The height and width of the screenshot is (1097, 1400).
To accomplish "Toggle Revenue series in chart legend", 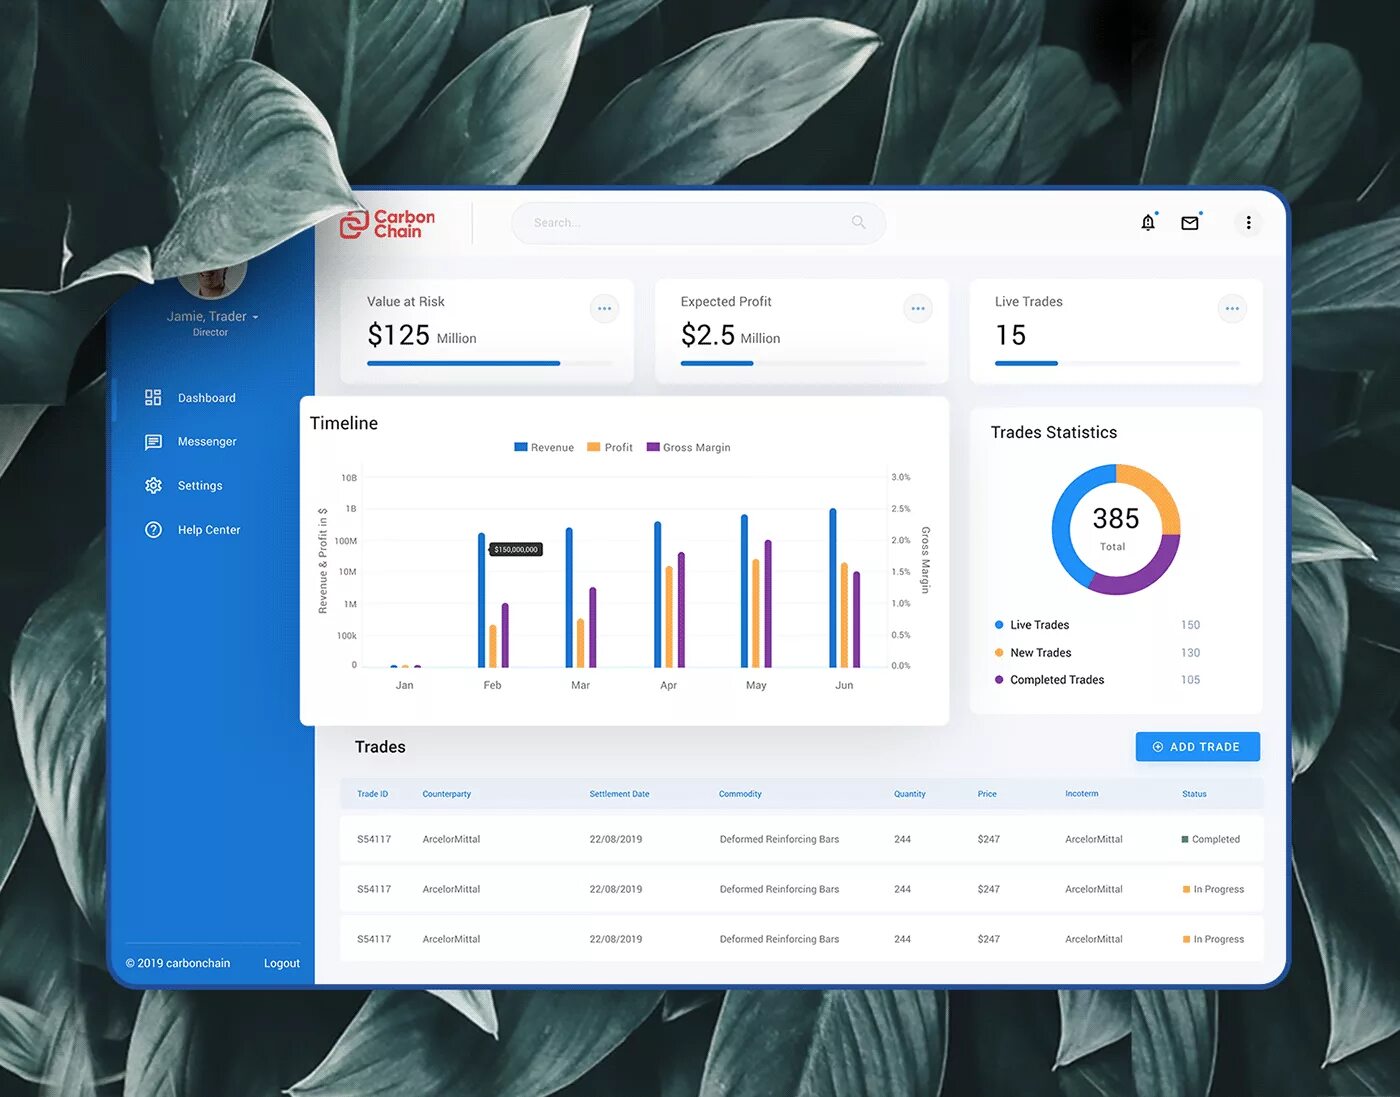I will tap(544, 447).
